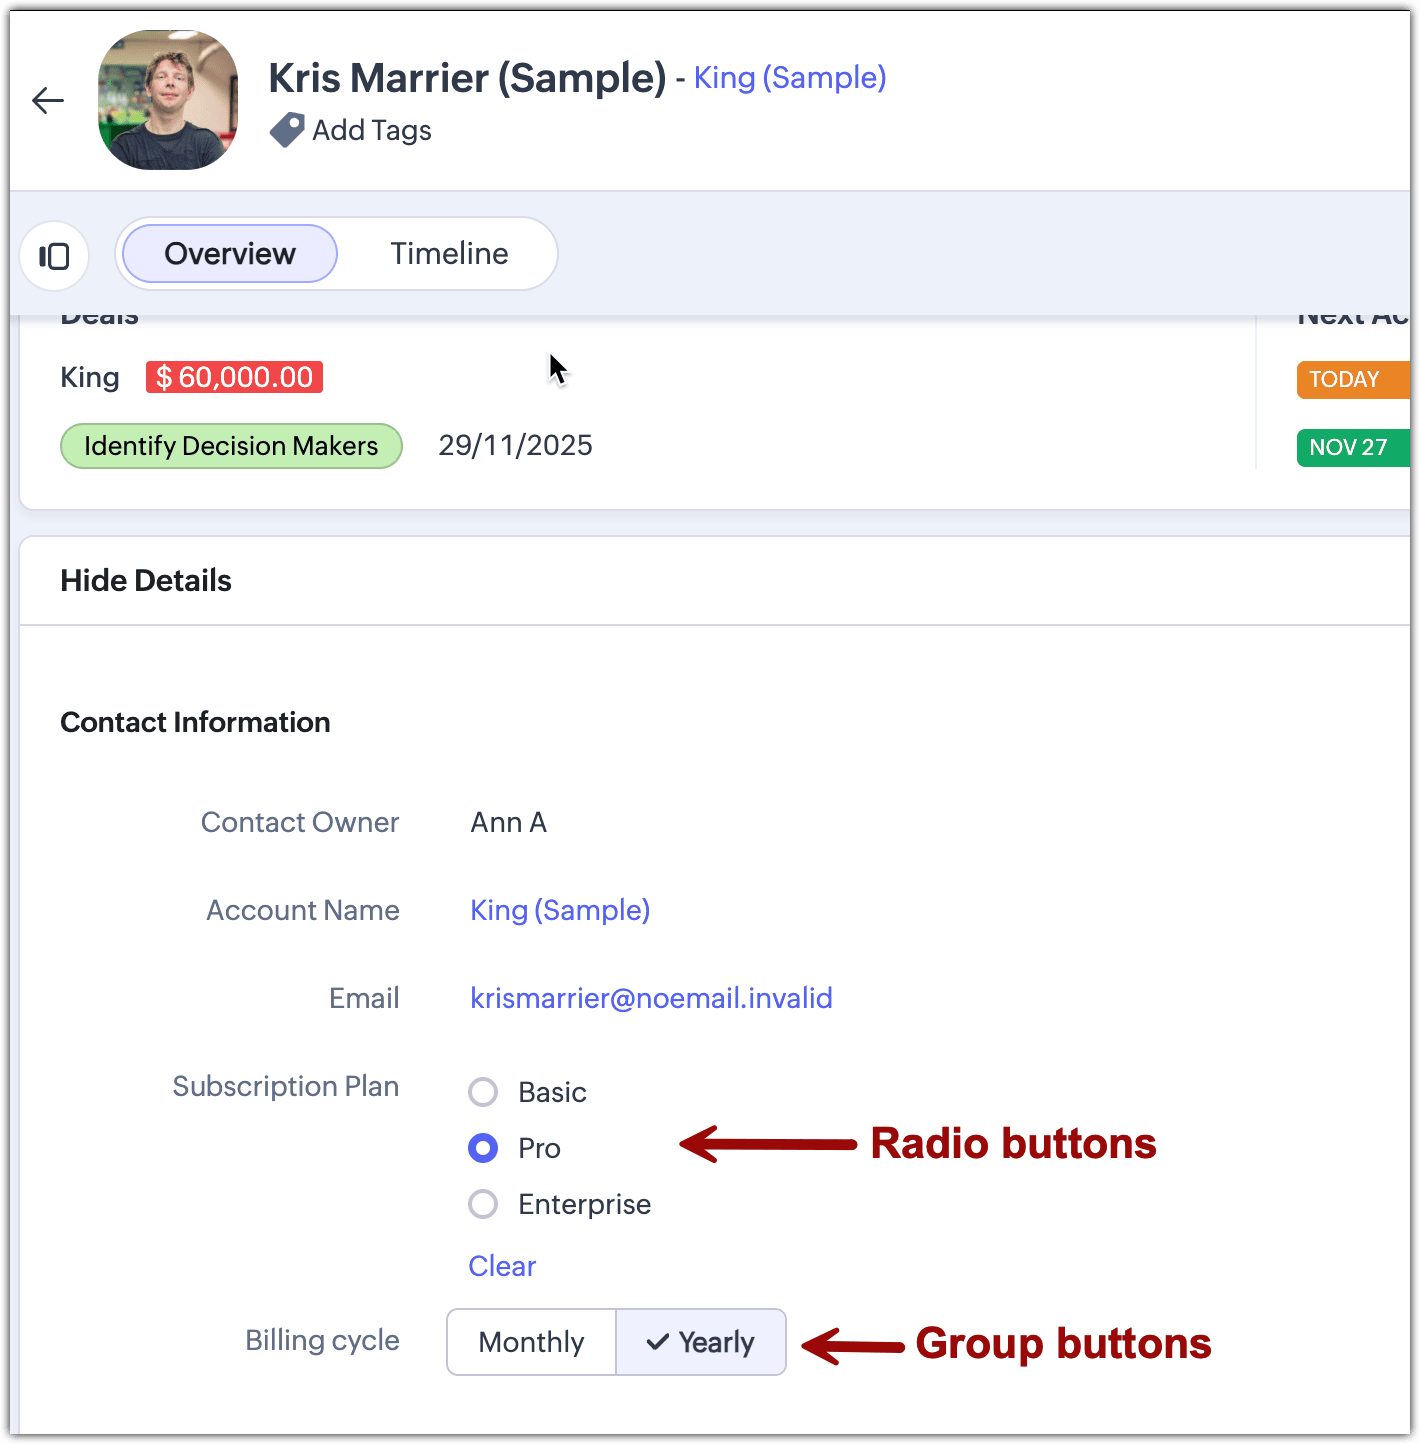This screenshot has width=1420, height=1444.
Task: Select the Pro subscription plan
Action: (x=483, y=1148)
